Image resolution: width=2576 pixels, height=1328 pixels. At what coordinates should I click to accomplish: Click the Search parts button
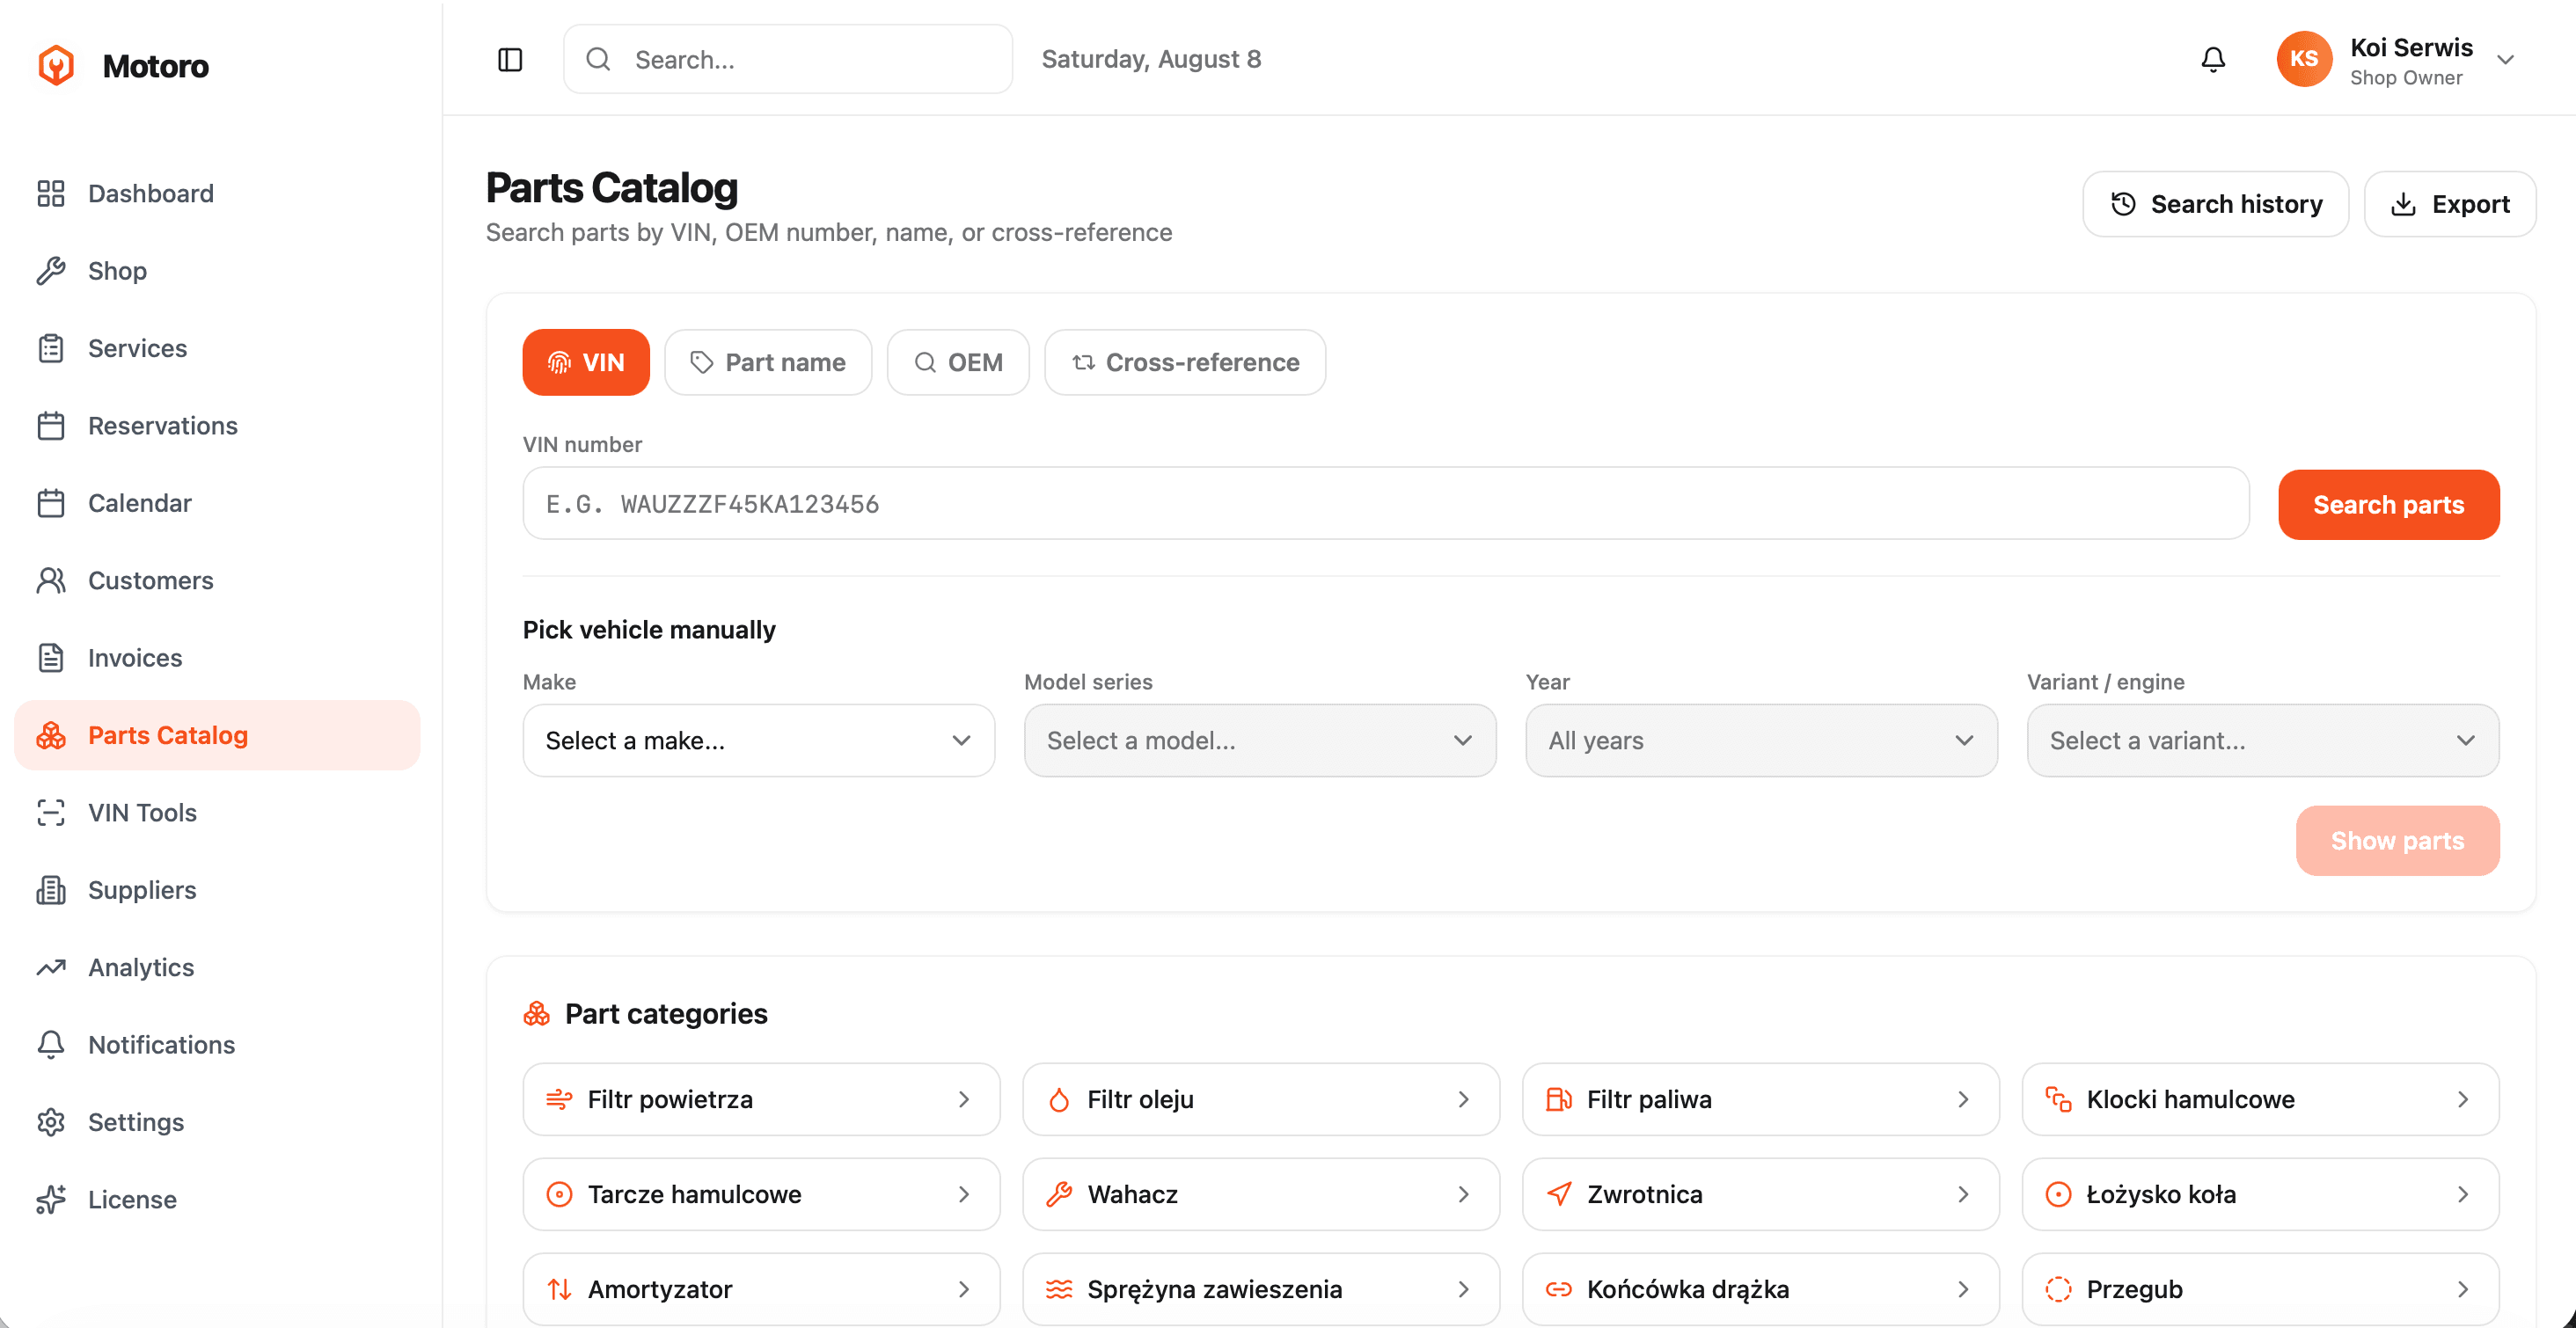(2389, 505)
